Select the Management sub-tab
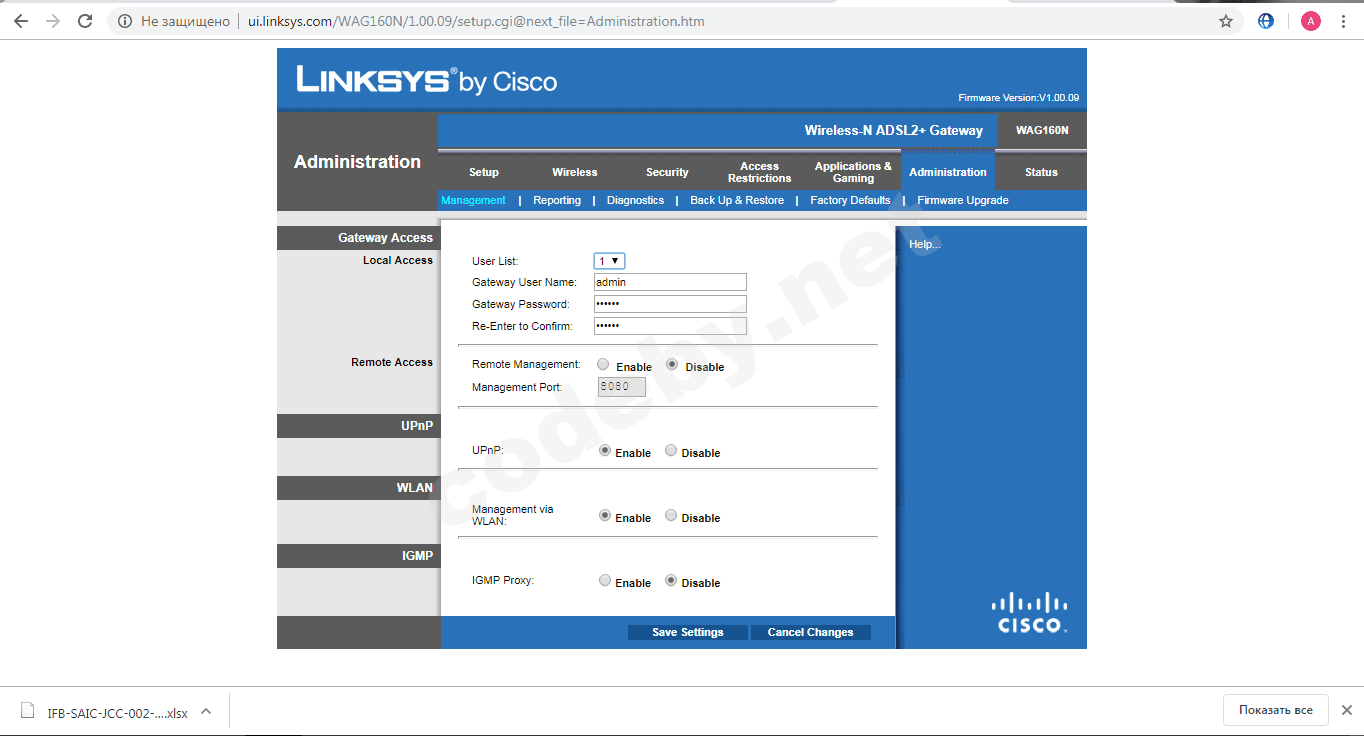Viewport: 1364px width, 736px height. pos(474,200)
